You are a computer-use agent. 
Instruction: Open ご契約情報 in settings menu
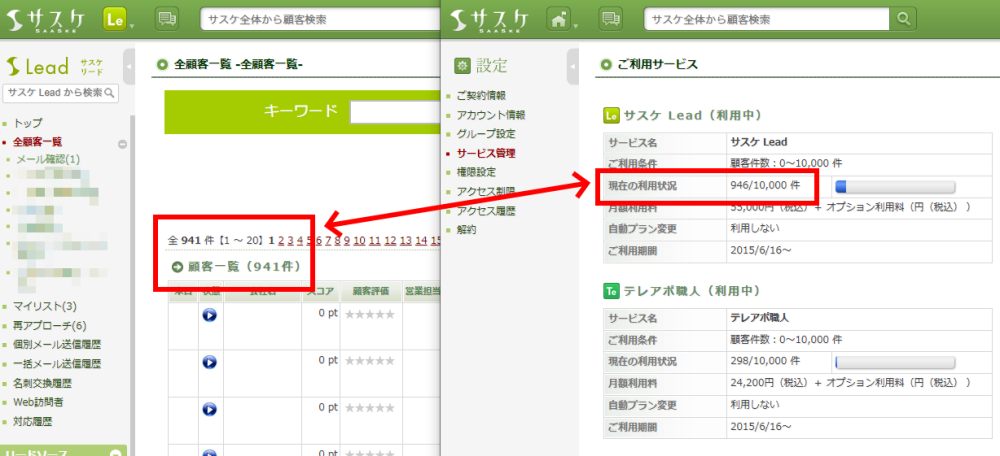tap(481, 96)
